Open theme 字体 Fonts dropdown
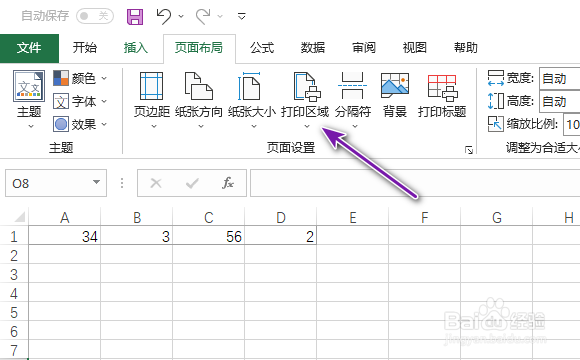This screenshot has height=360, width=580. [x=80, y=101]
